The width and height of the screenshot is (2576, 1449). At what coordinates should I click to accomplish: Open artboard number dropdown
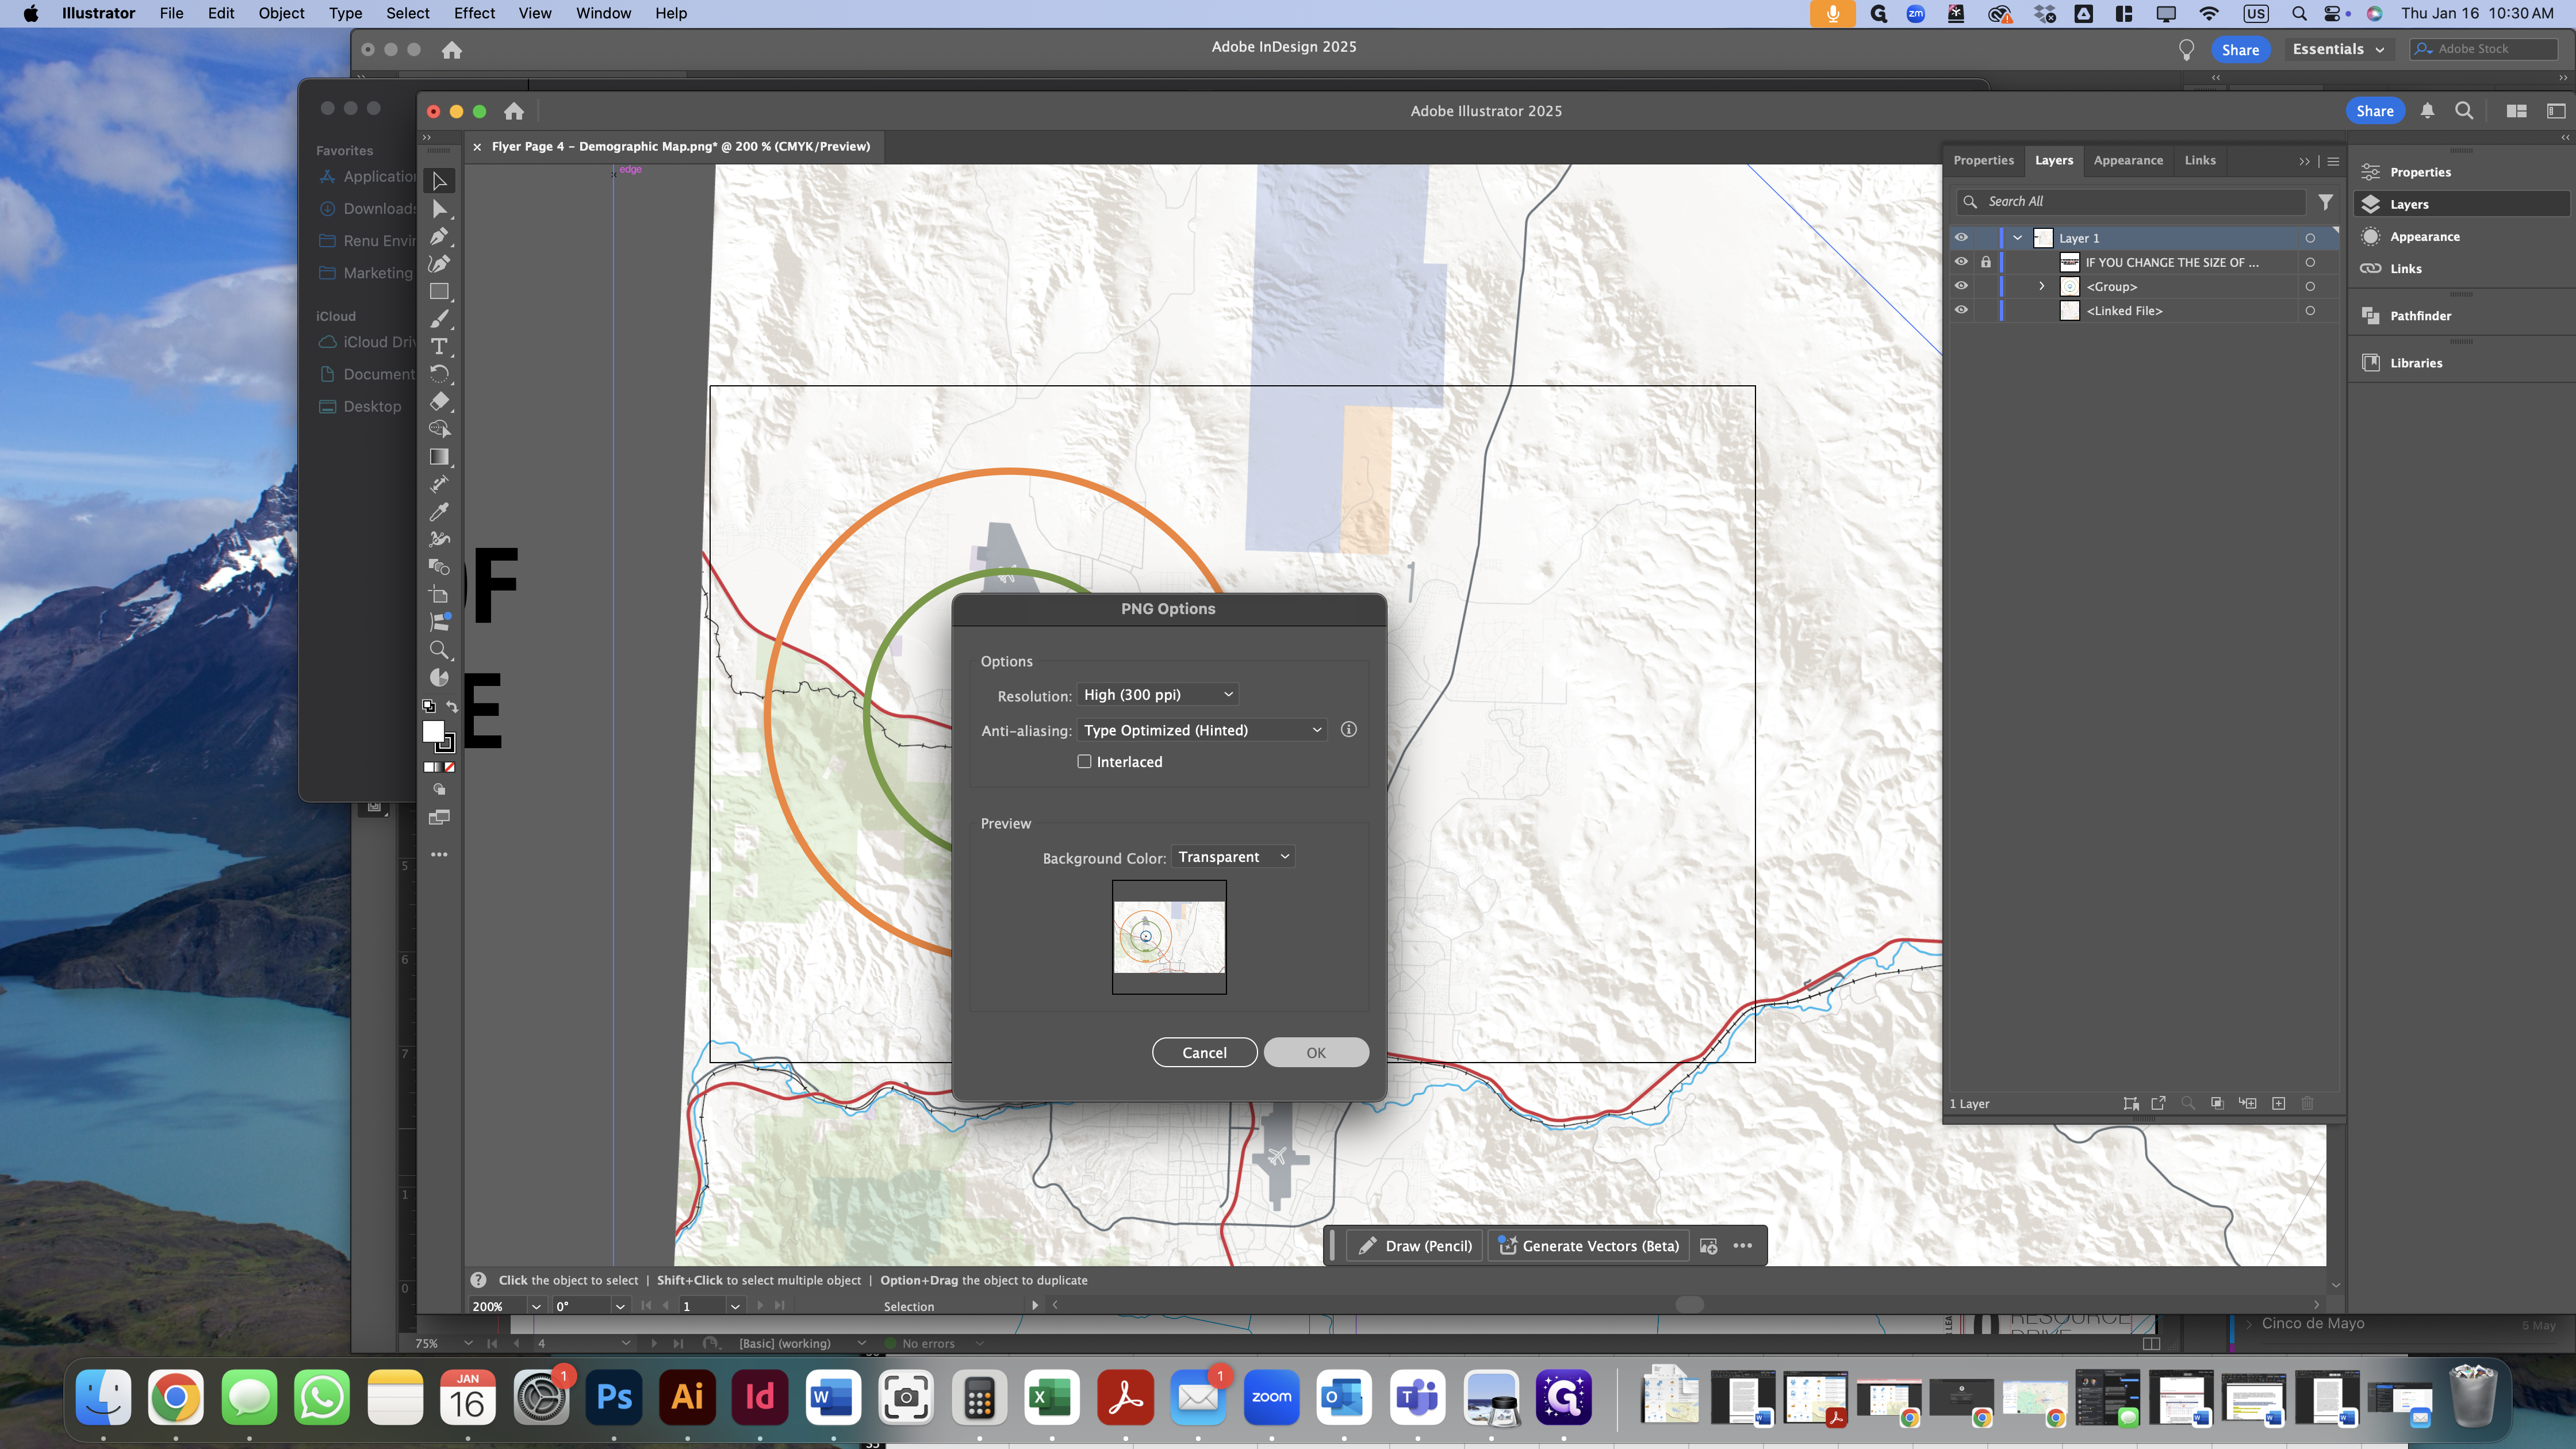point(735,1306)
